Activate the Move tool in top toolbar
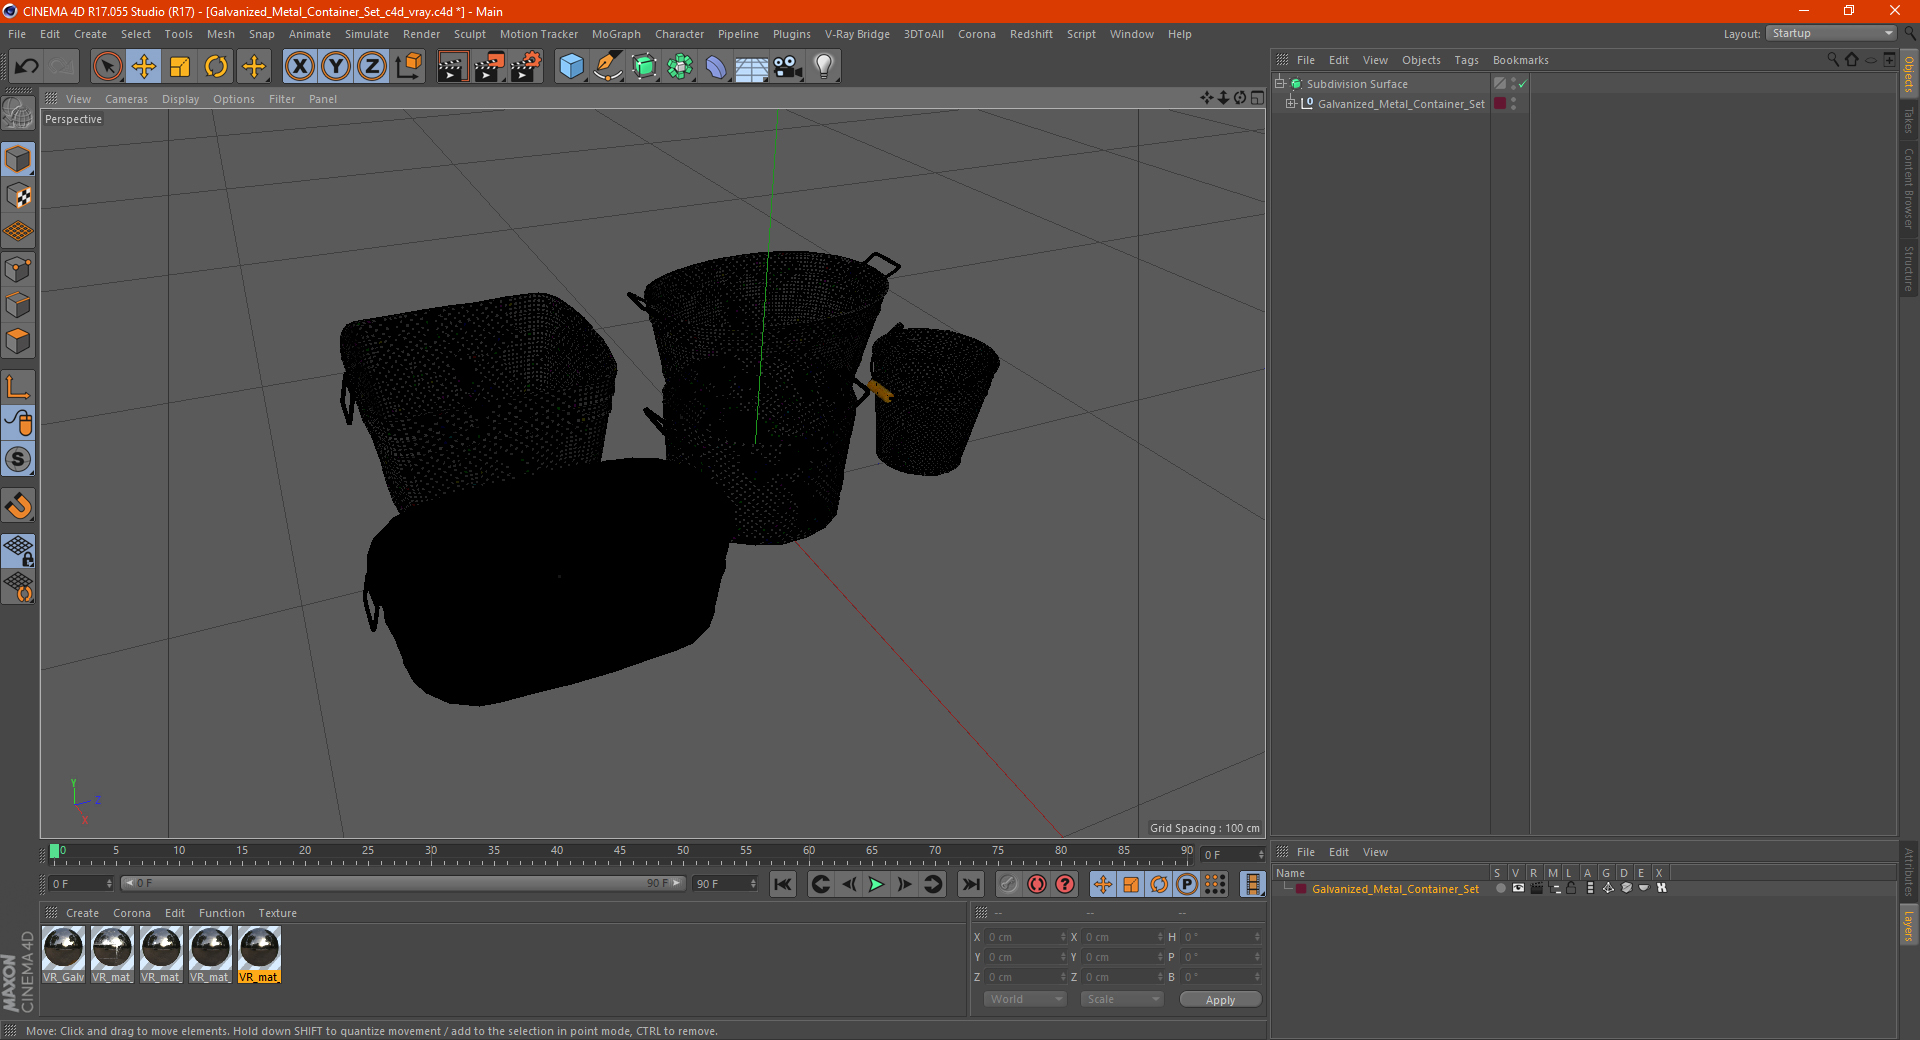Viewport: 1920px width, 1040px height. point(144,67)
